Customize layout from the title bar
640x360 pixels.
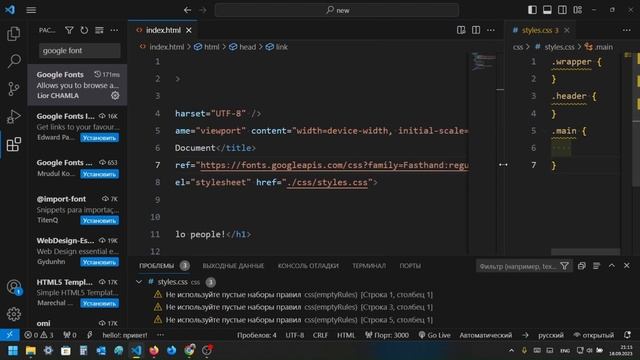click(578, 10)
